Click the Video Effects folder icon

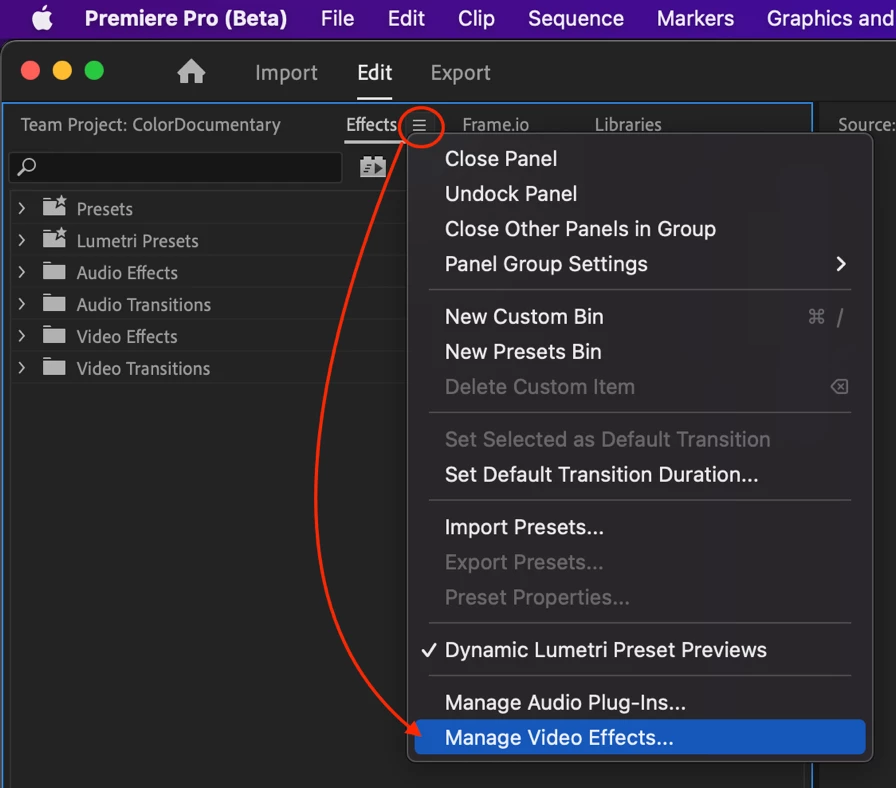pos(54,335)
